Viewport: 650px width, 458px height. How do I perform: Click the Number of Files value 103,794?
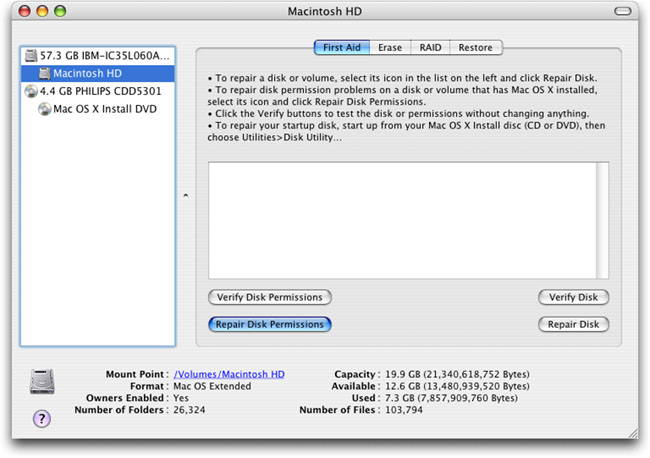[404, 410]
